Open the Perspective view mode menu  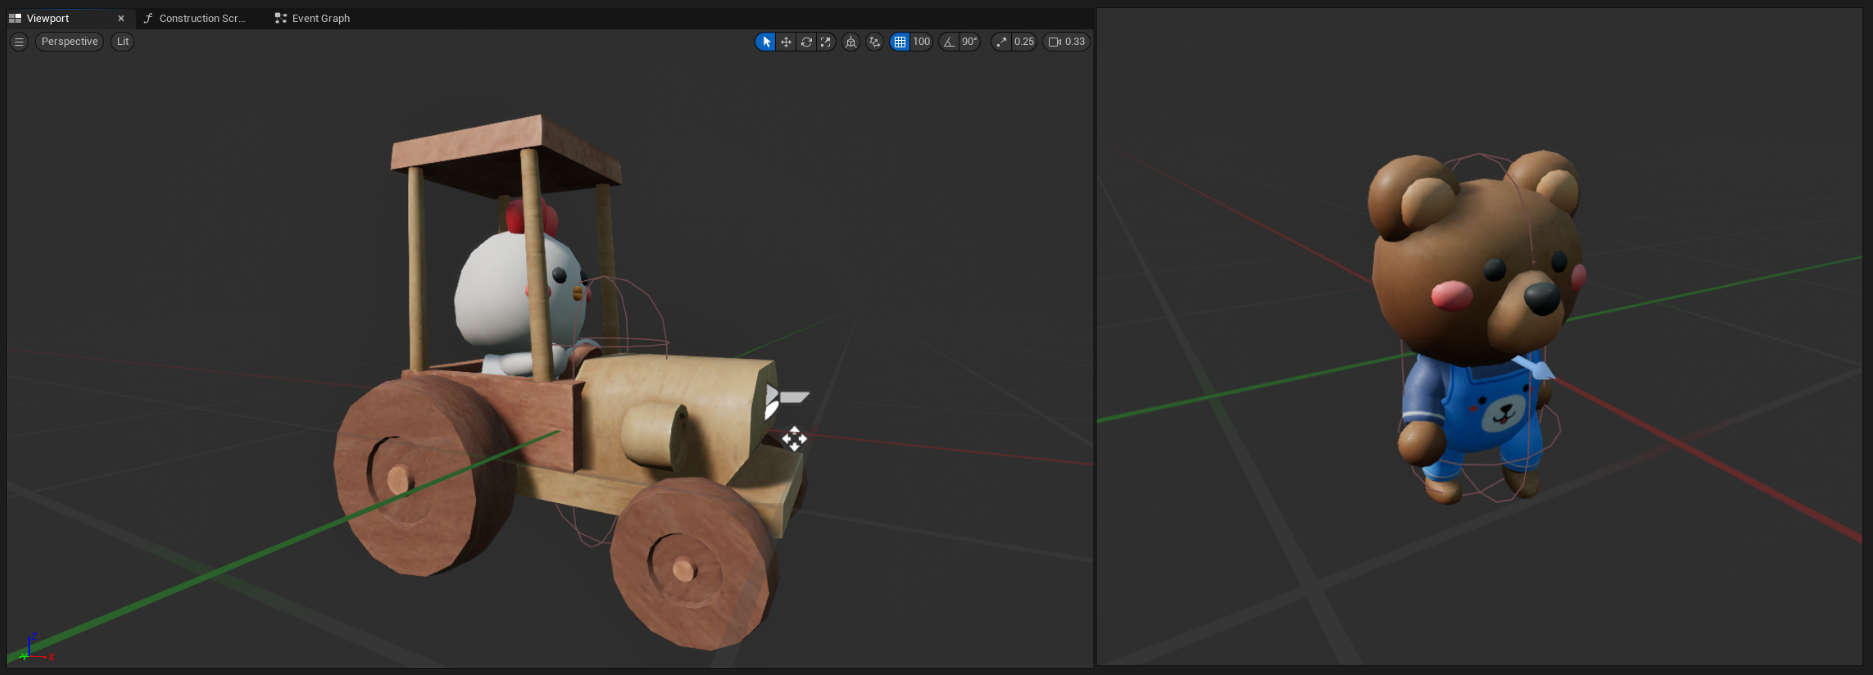70,42
